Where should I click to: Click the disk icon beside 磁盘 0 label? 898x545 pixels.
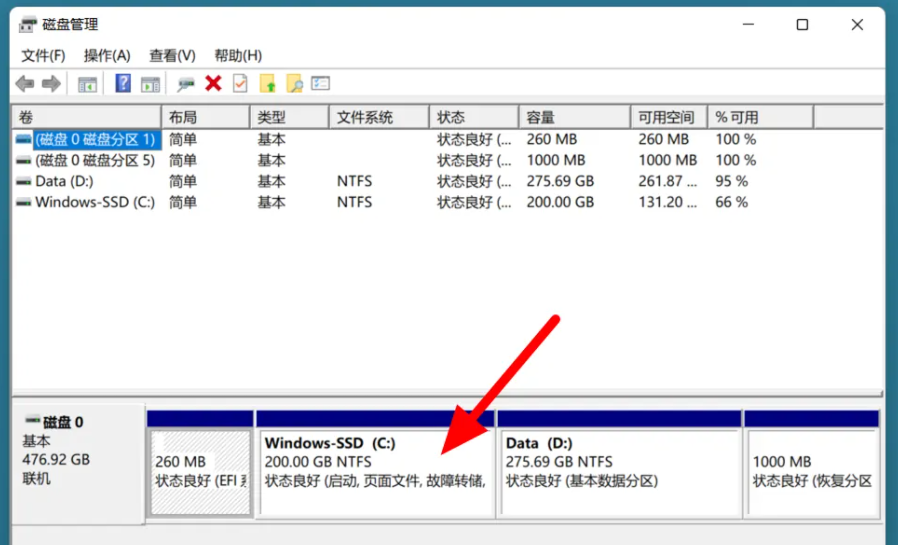(32, 421)
